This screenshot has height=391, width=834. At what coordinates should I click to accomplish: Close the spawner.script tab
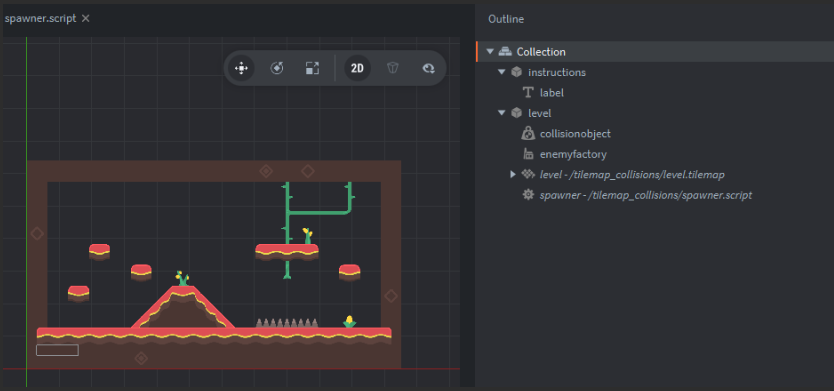[86, 19]
